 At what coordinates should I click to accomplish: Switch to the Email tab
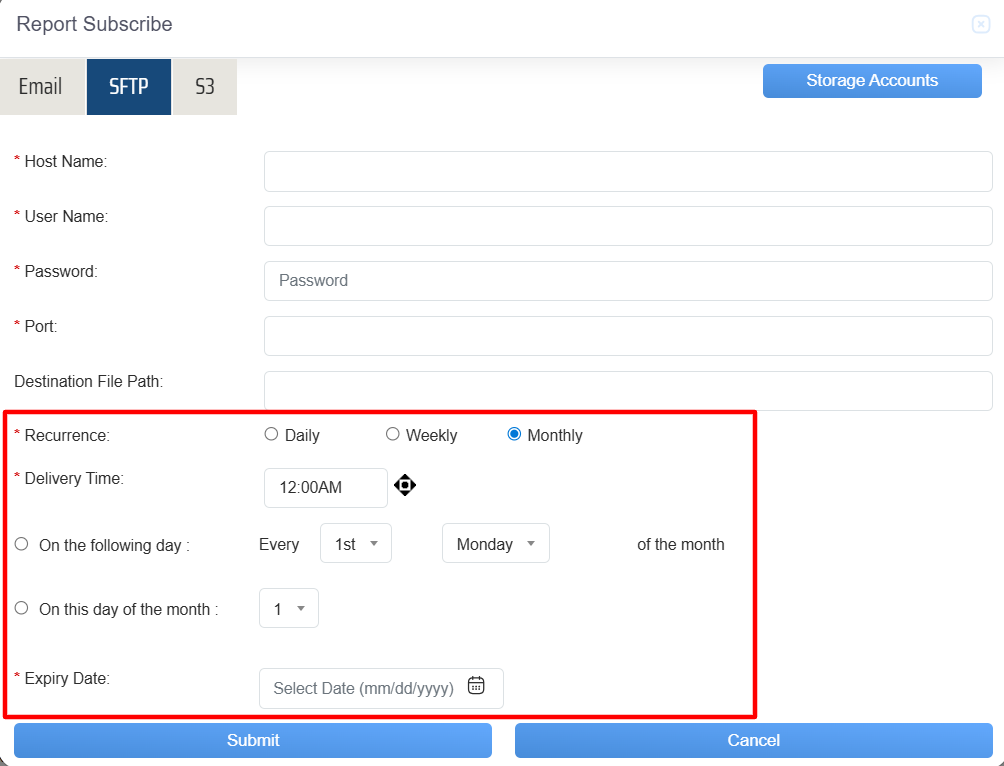[x=41, y=87]
